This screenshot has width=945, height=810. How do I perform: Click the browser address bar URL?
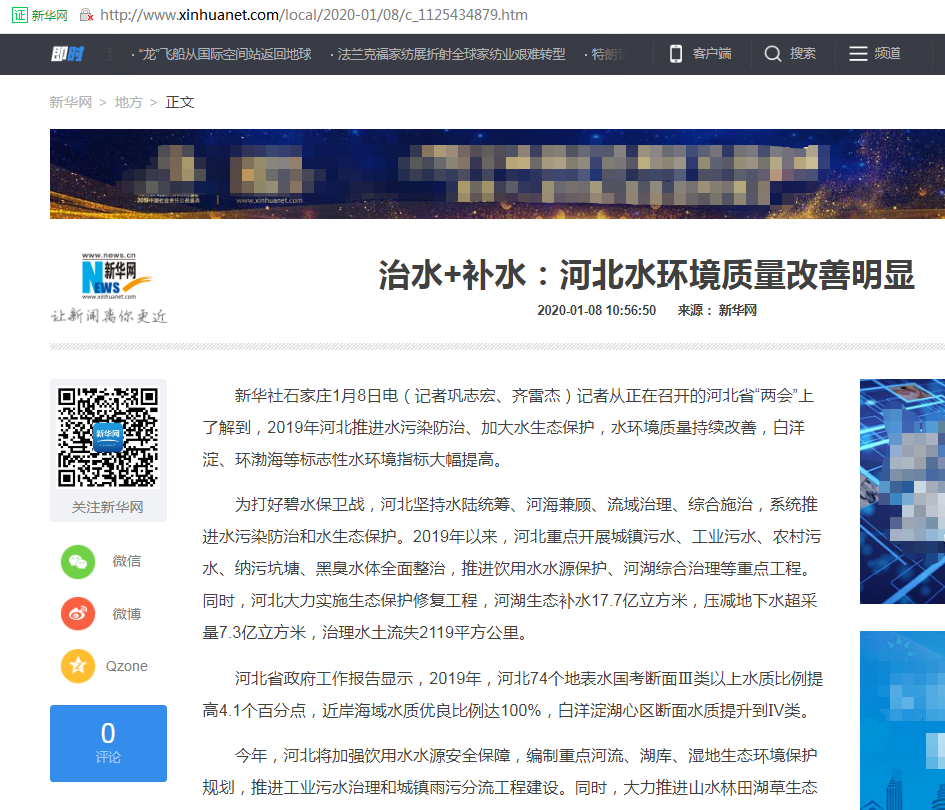pyautogui.click(x=314, y=15)
